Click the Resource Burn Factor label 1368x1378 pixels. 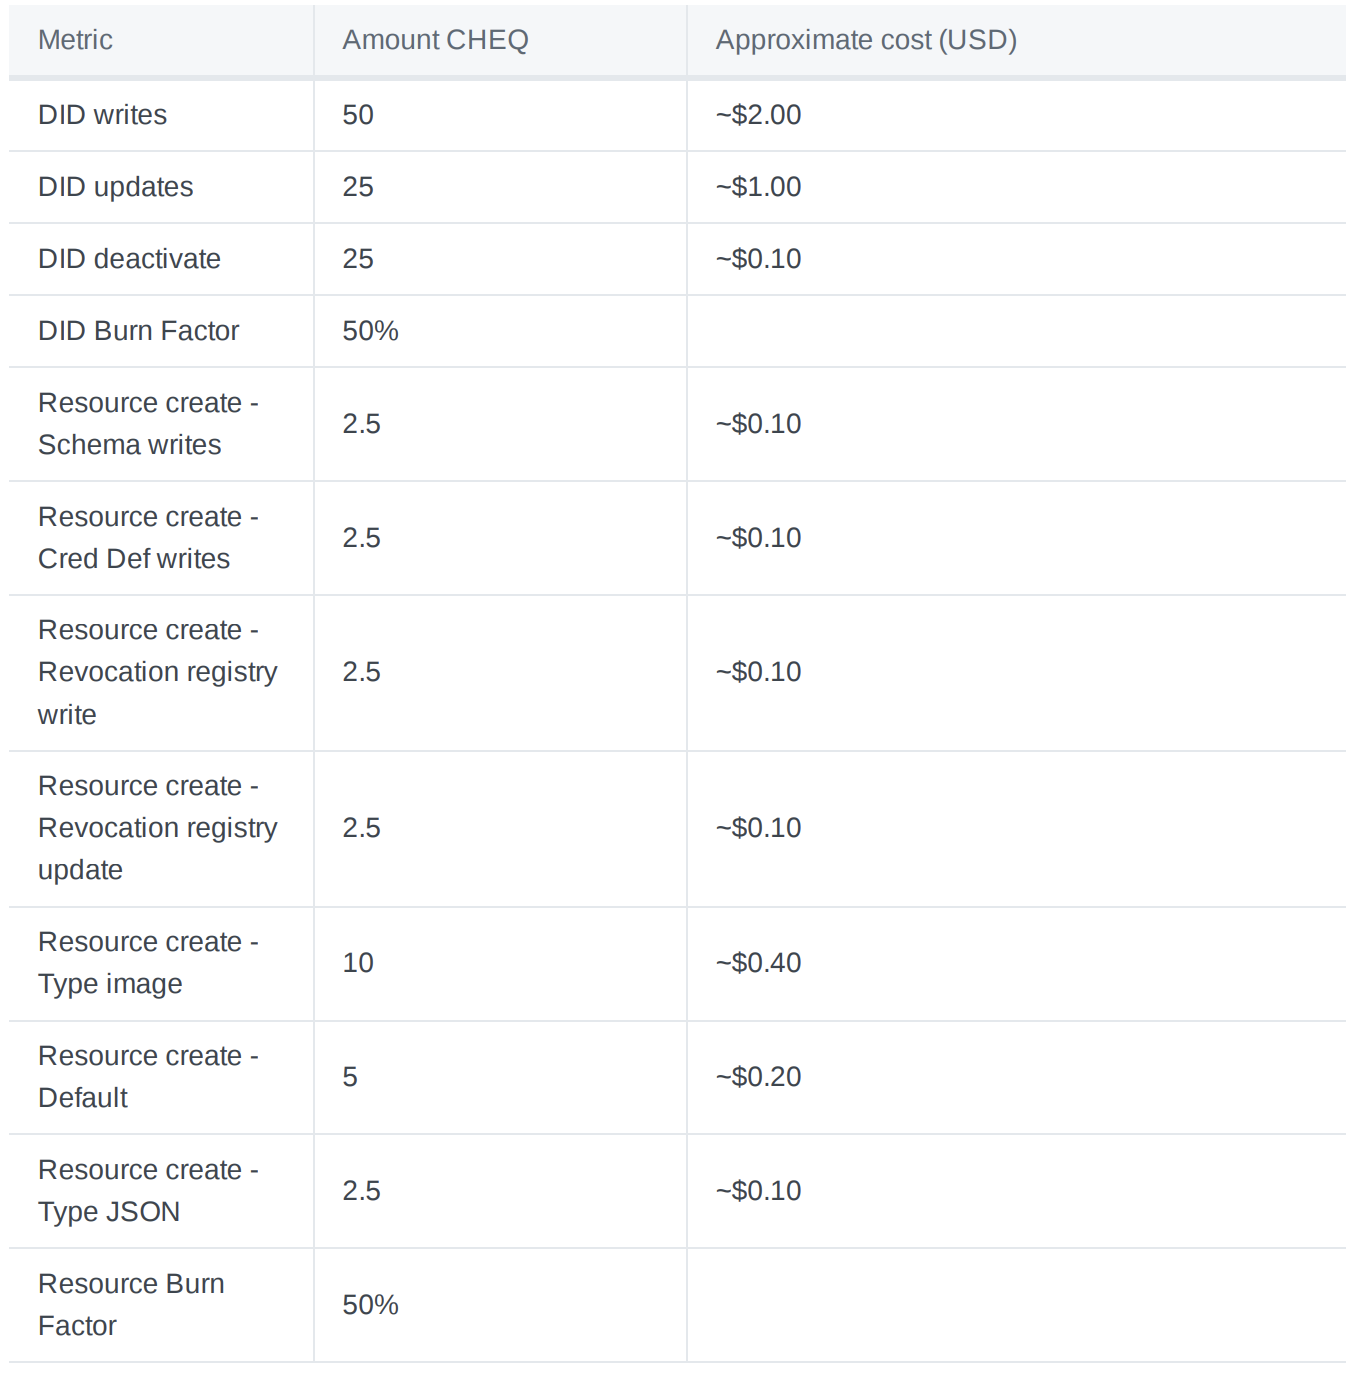click(x=131, y=1305)
